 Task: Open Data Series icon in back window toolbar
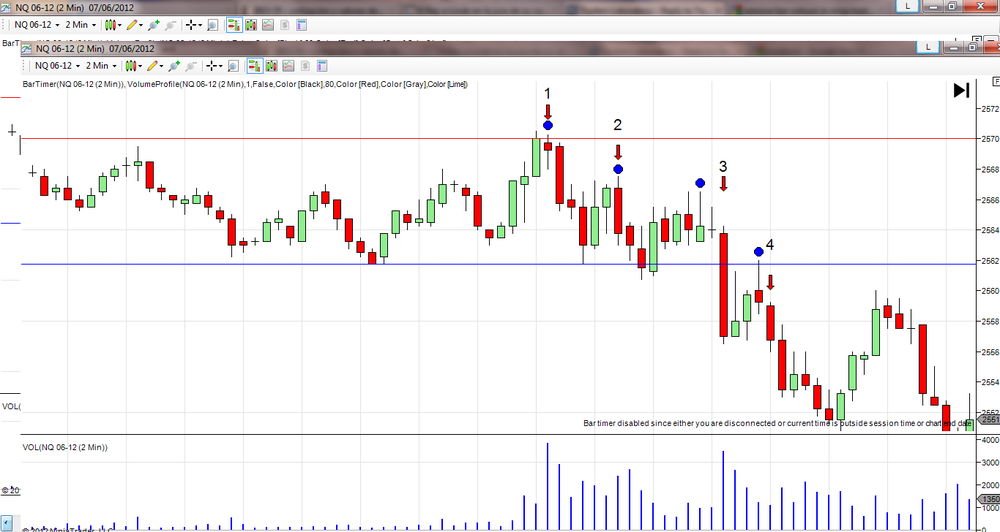251,24
